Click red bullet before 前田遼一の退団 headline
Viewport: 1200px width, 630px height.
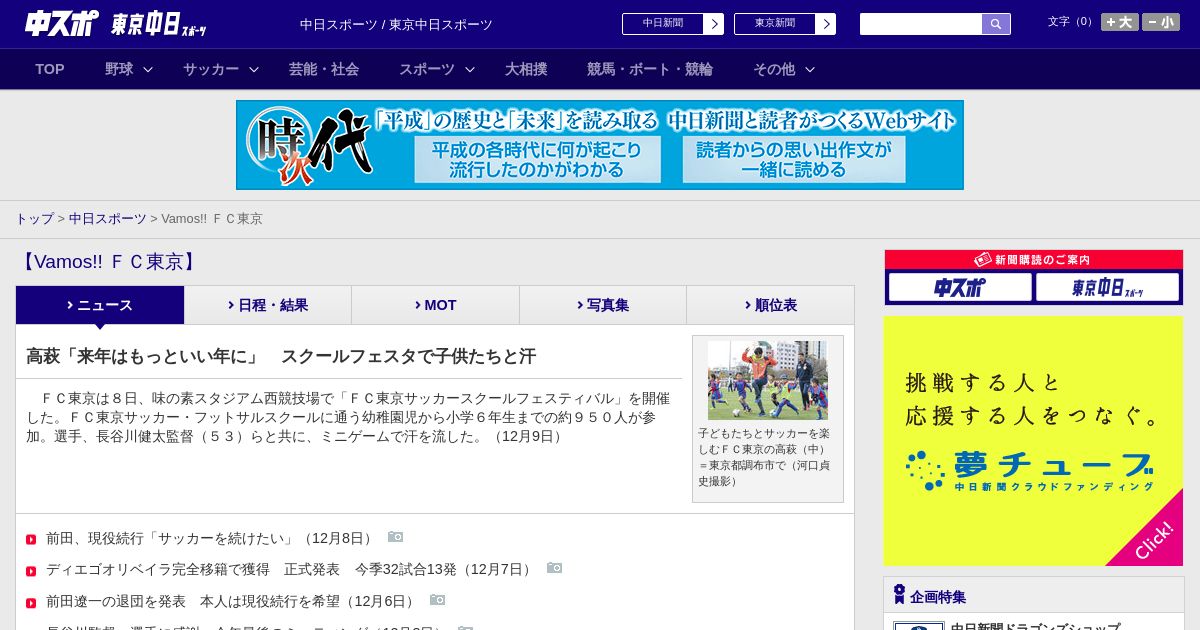coord(31,603)
